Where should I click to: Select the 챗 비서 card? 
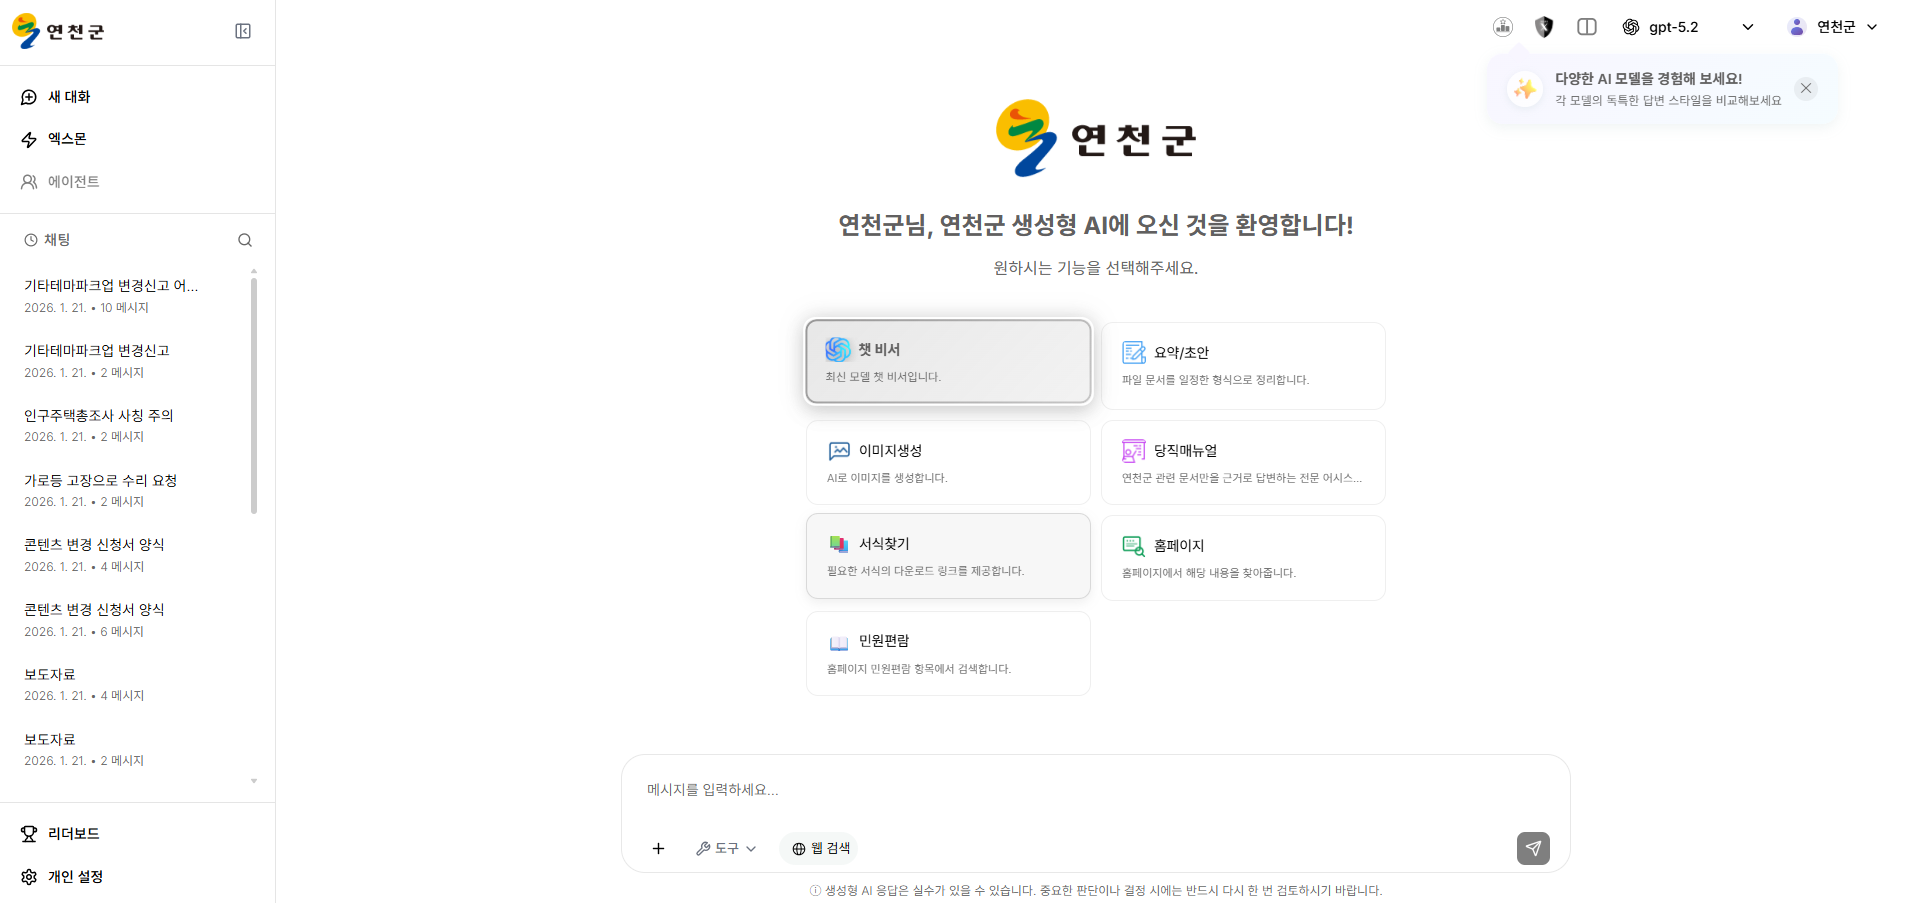pos(948,361)
